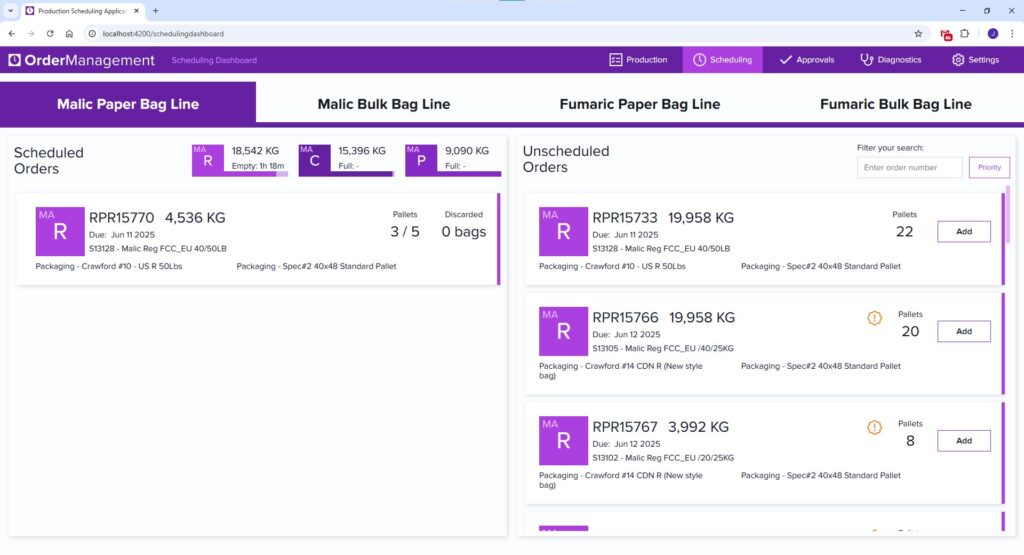The height and width of the screenshot is (555, 1024).
Task: Click the warning icon on order RPR15767
Action: [x=874, y=428]
